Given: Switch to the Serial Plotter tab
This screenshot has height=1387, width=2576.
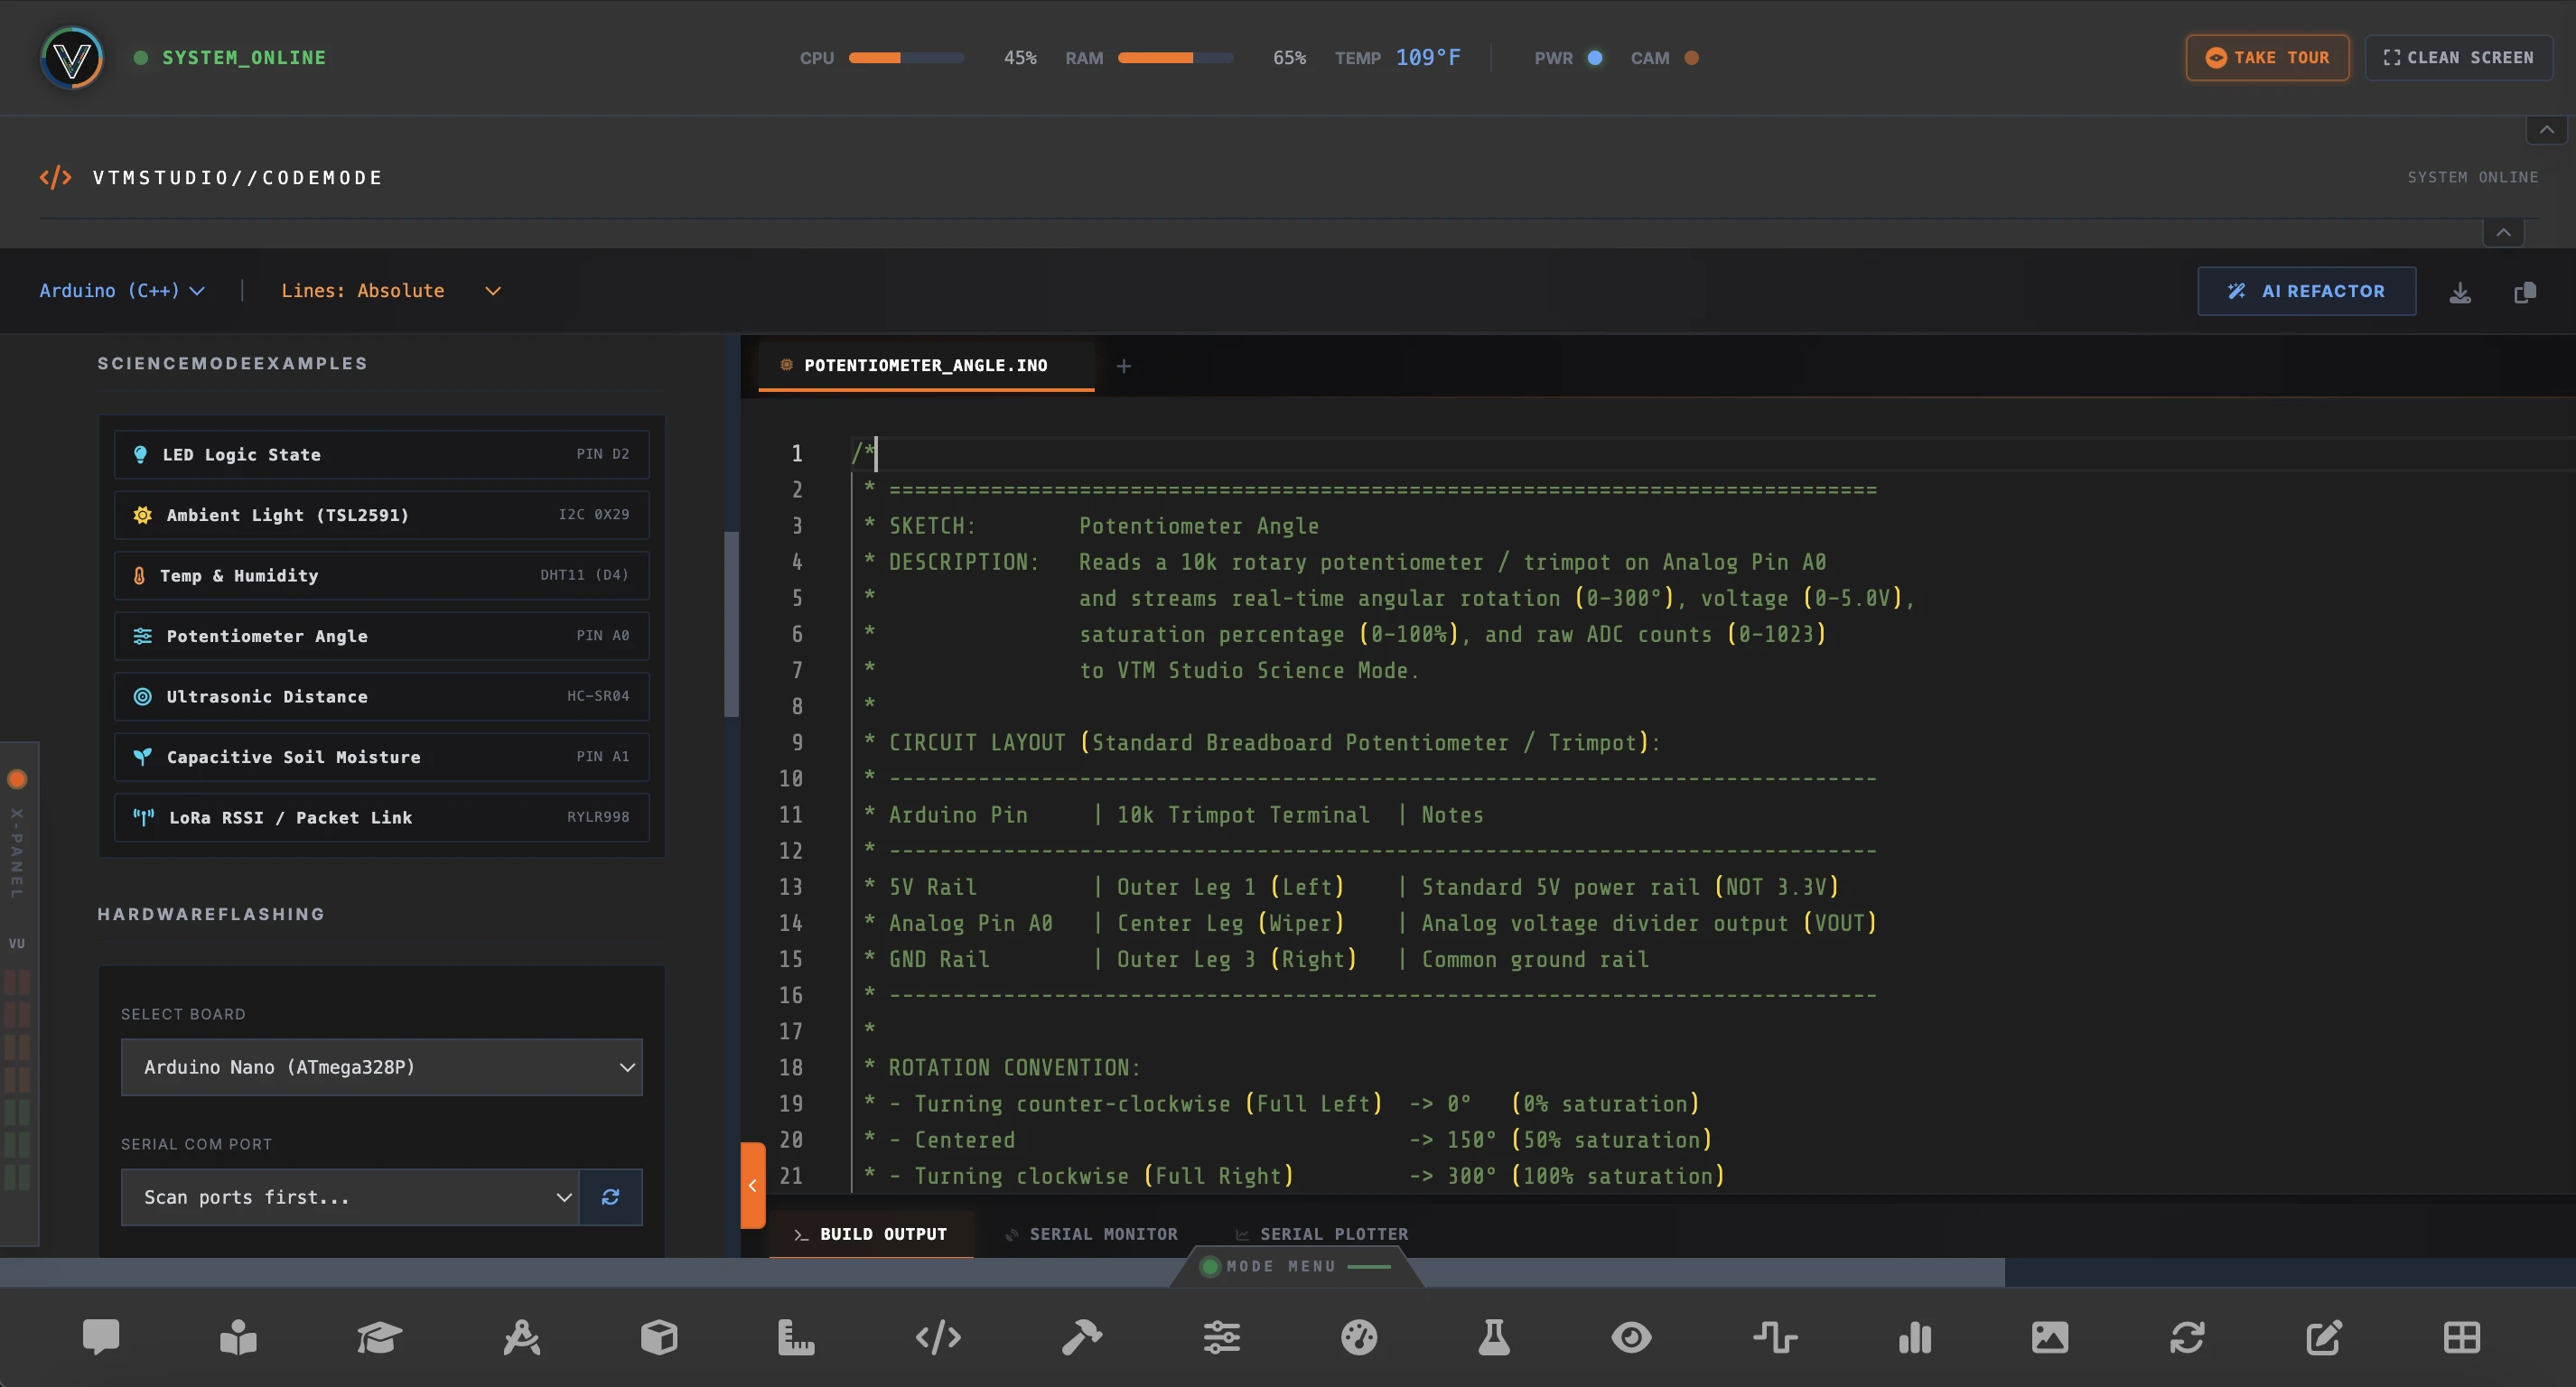Looking at the screenshot, I should pyautogui.click(x=1322, y=1234).
